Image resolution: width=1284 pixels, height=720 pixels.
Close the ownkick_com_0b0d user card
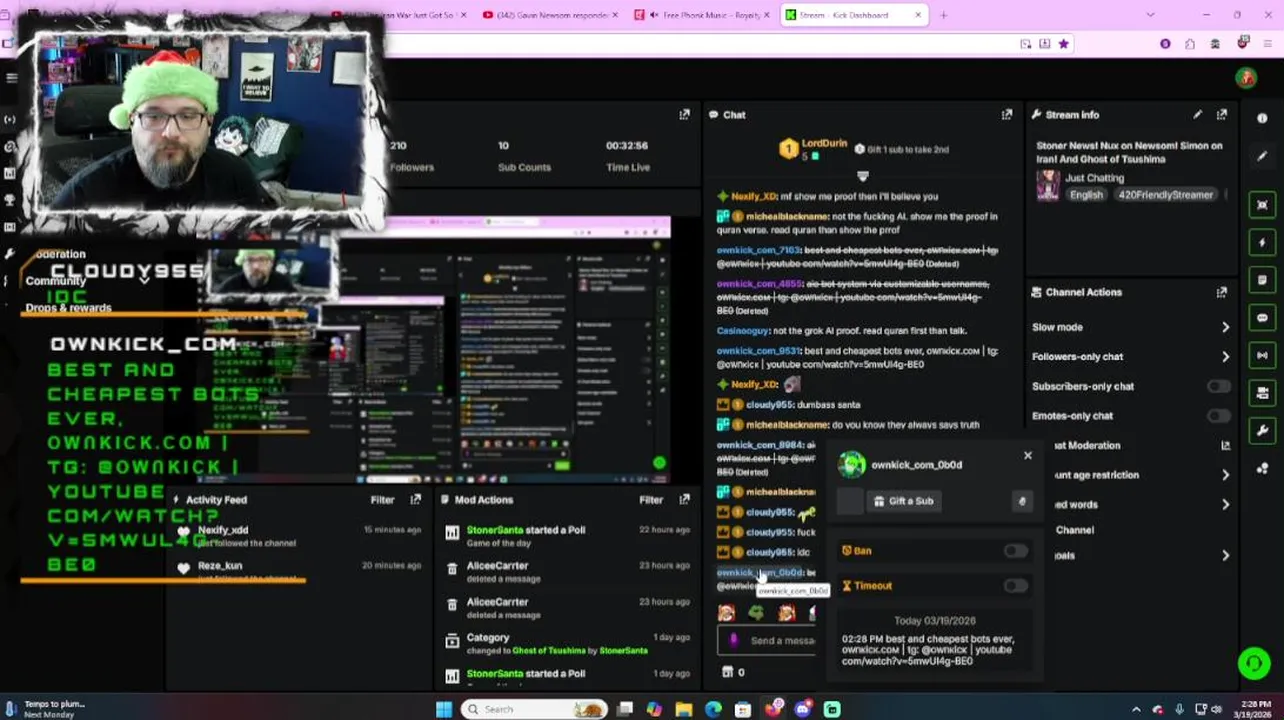coord(1027,456)
